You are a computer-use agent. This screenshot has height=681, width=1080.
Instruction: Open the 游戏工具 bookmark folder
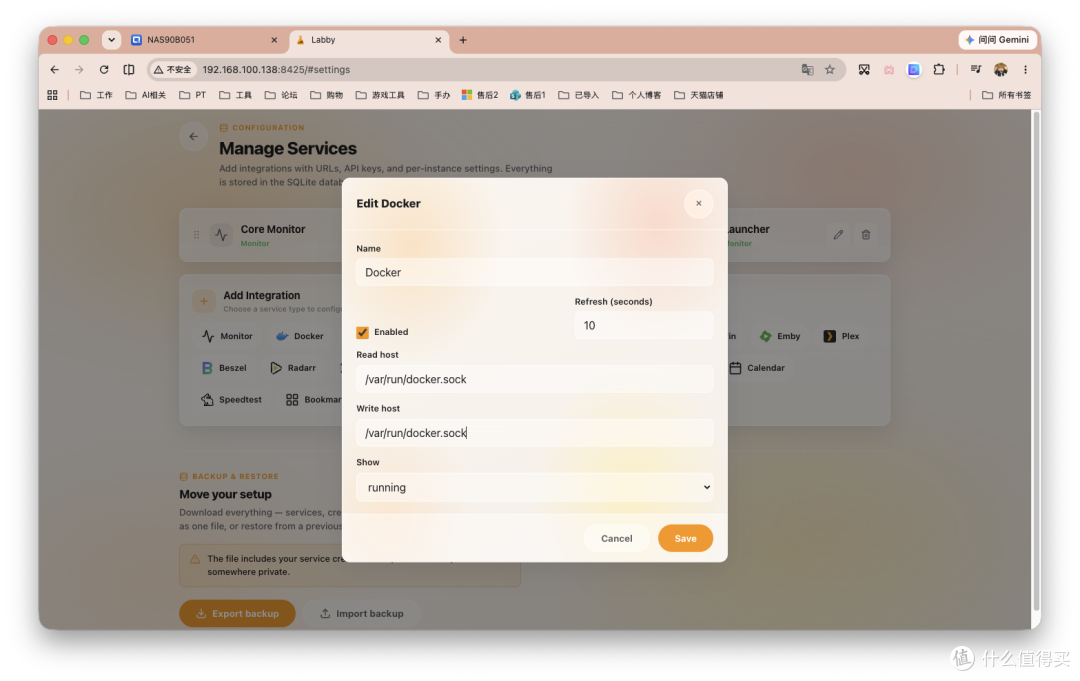380,95
